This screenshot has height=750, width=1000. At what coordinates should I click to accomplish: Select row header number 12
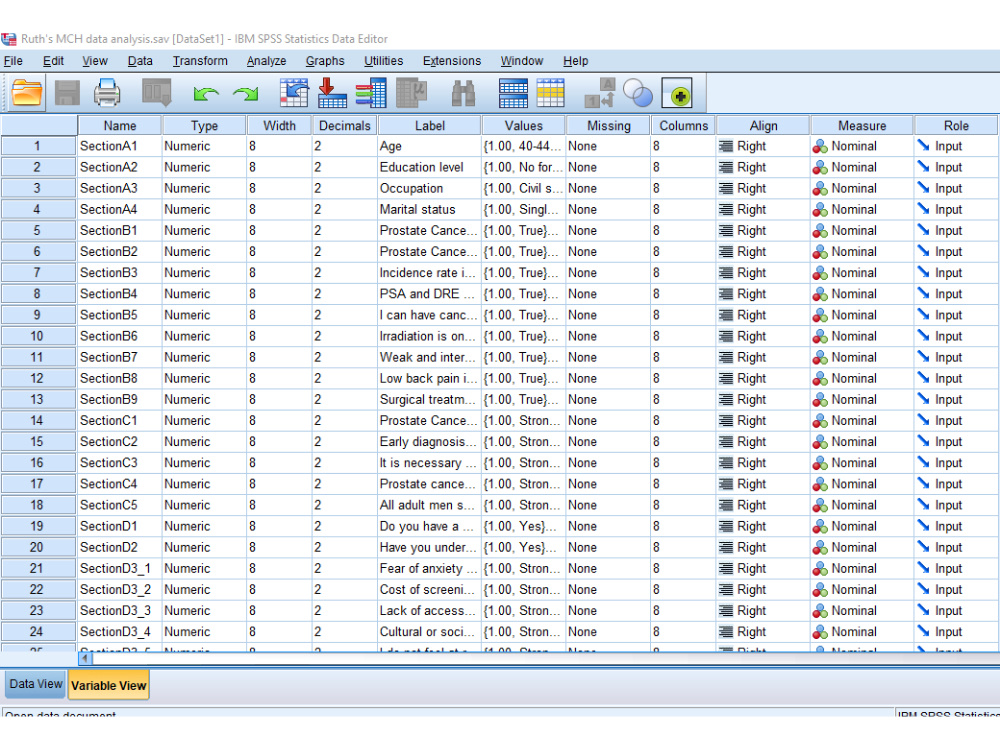pos(37,378)
